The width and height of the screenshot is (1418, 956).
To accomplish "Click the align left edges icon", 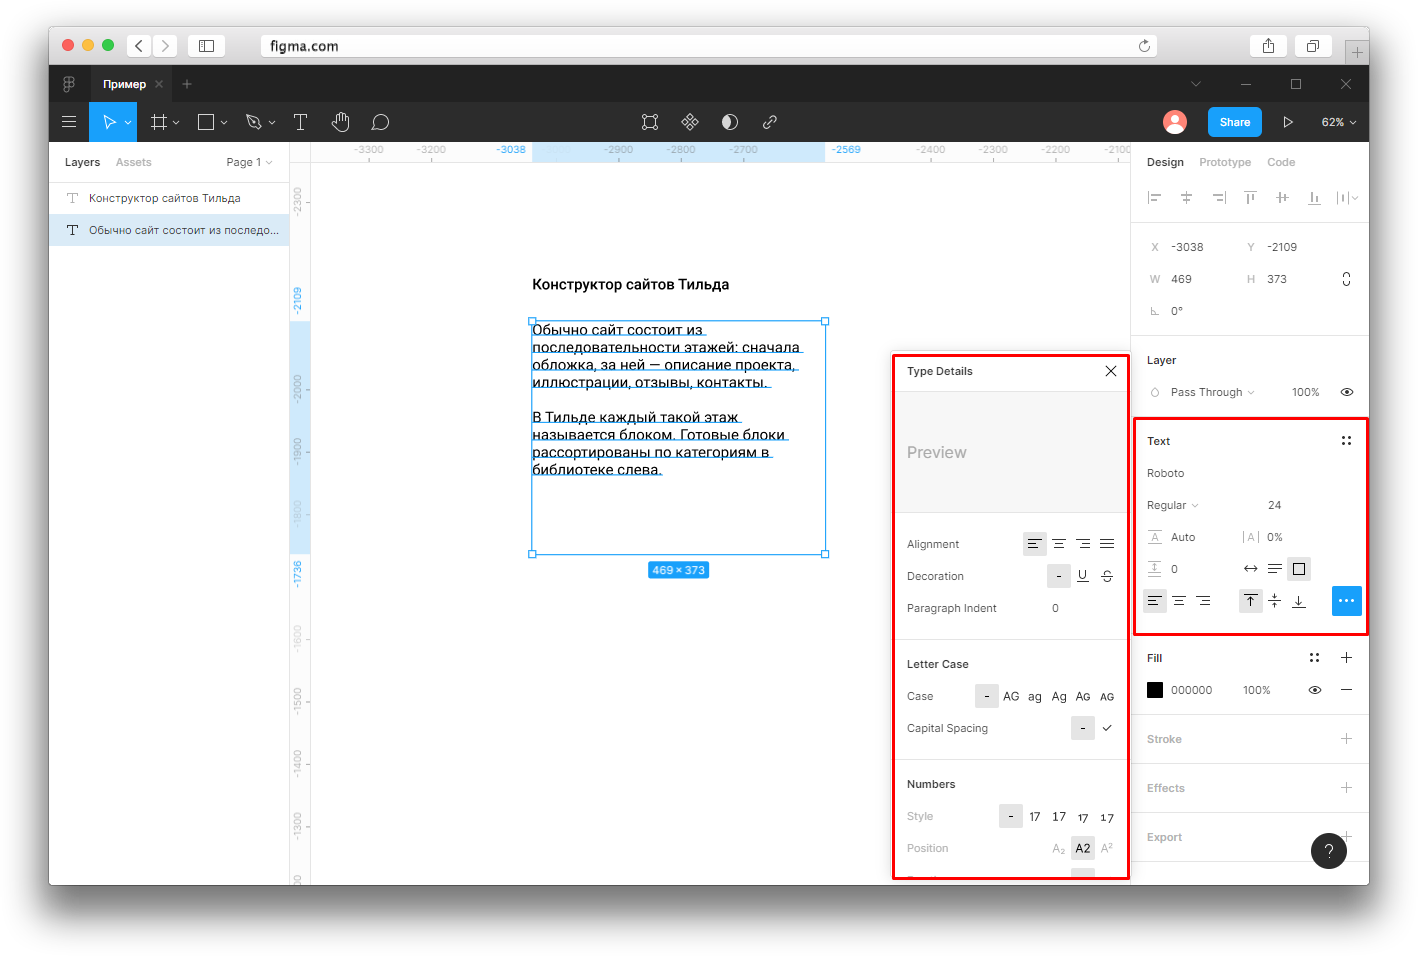I will (x=1155, y=198).
